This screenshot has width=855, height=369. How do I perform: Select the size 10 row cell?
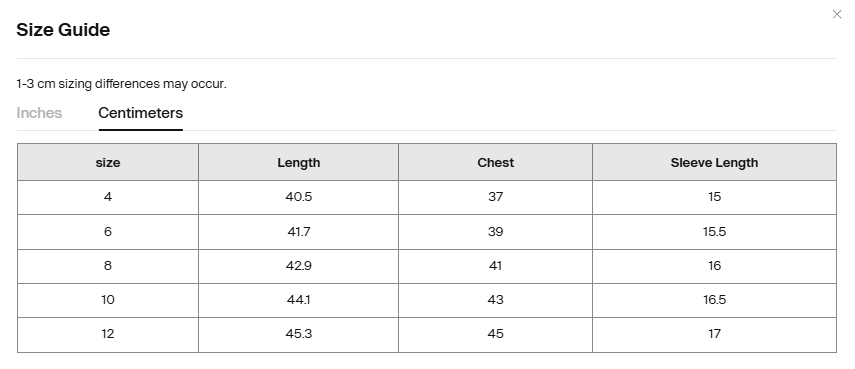coord(108,300)
